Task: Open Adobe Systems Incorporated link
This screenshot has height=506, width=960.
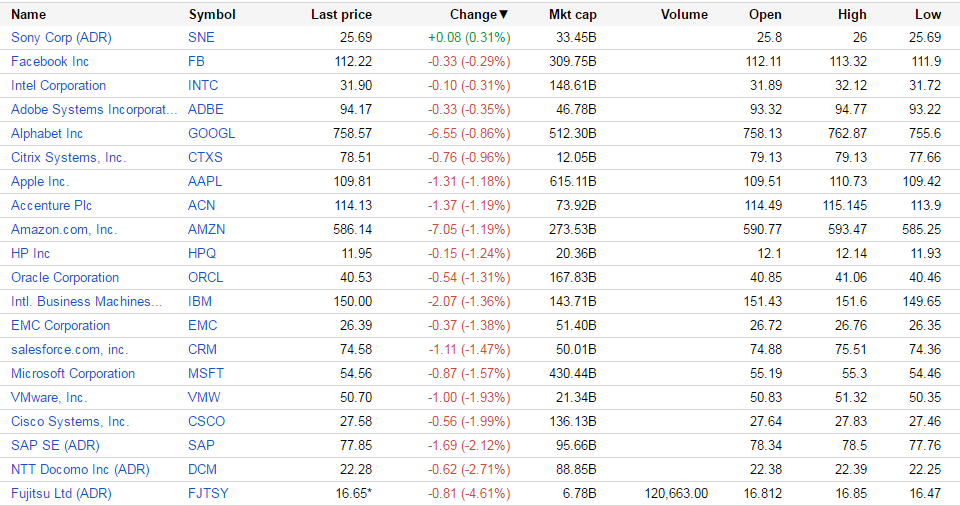Action: [93, 110]
